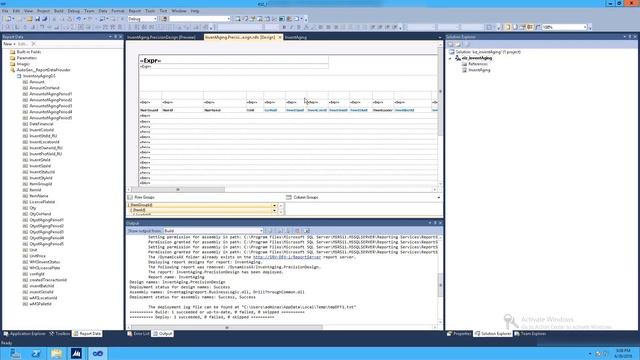Click the New Project toolbar icon

[8, 19]
